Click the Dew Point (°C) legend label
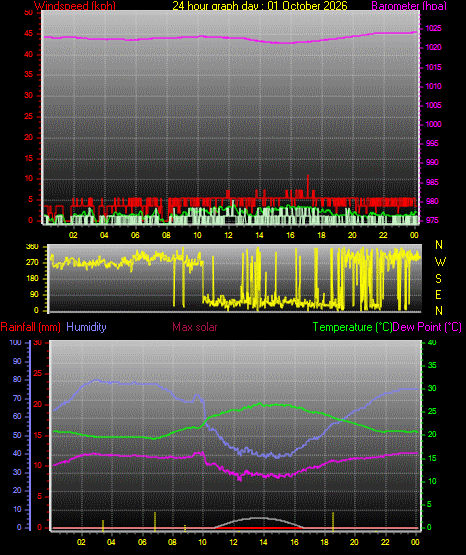Screen dimensions: 466x555 427,327
